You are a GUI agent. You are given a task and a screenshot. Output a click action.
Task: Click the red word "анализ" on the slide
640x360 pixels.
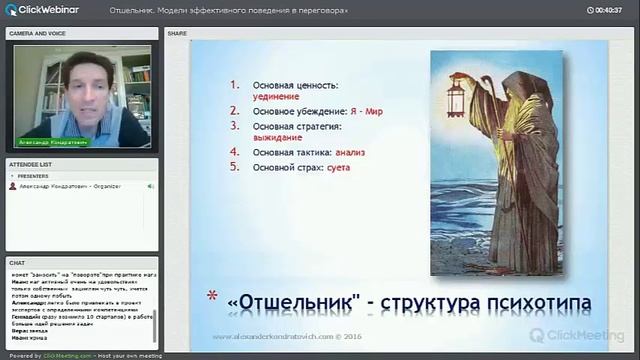click(x=350, y=152)
